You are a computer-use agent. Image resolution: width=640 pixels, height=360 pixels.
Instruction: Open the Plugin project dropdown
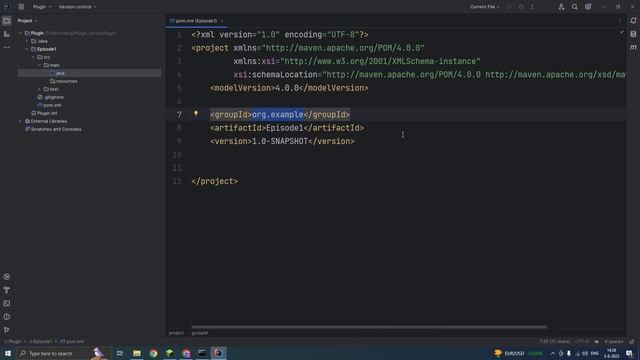click(x=42, y=7)
